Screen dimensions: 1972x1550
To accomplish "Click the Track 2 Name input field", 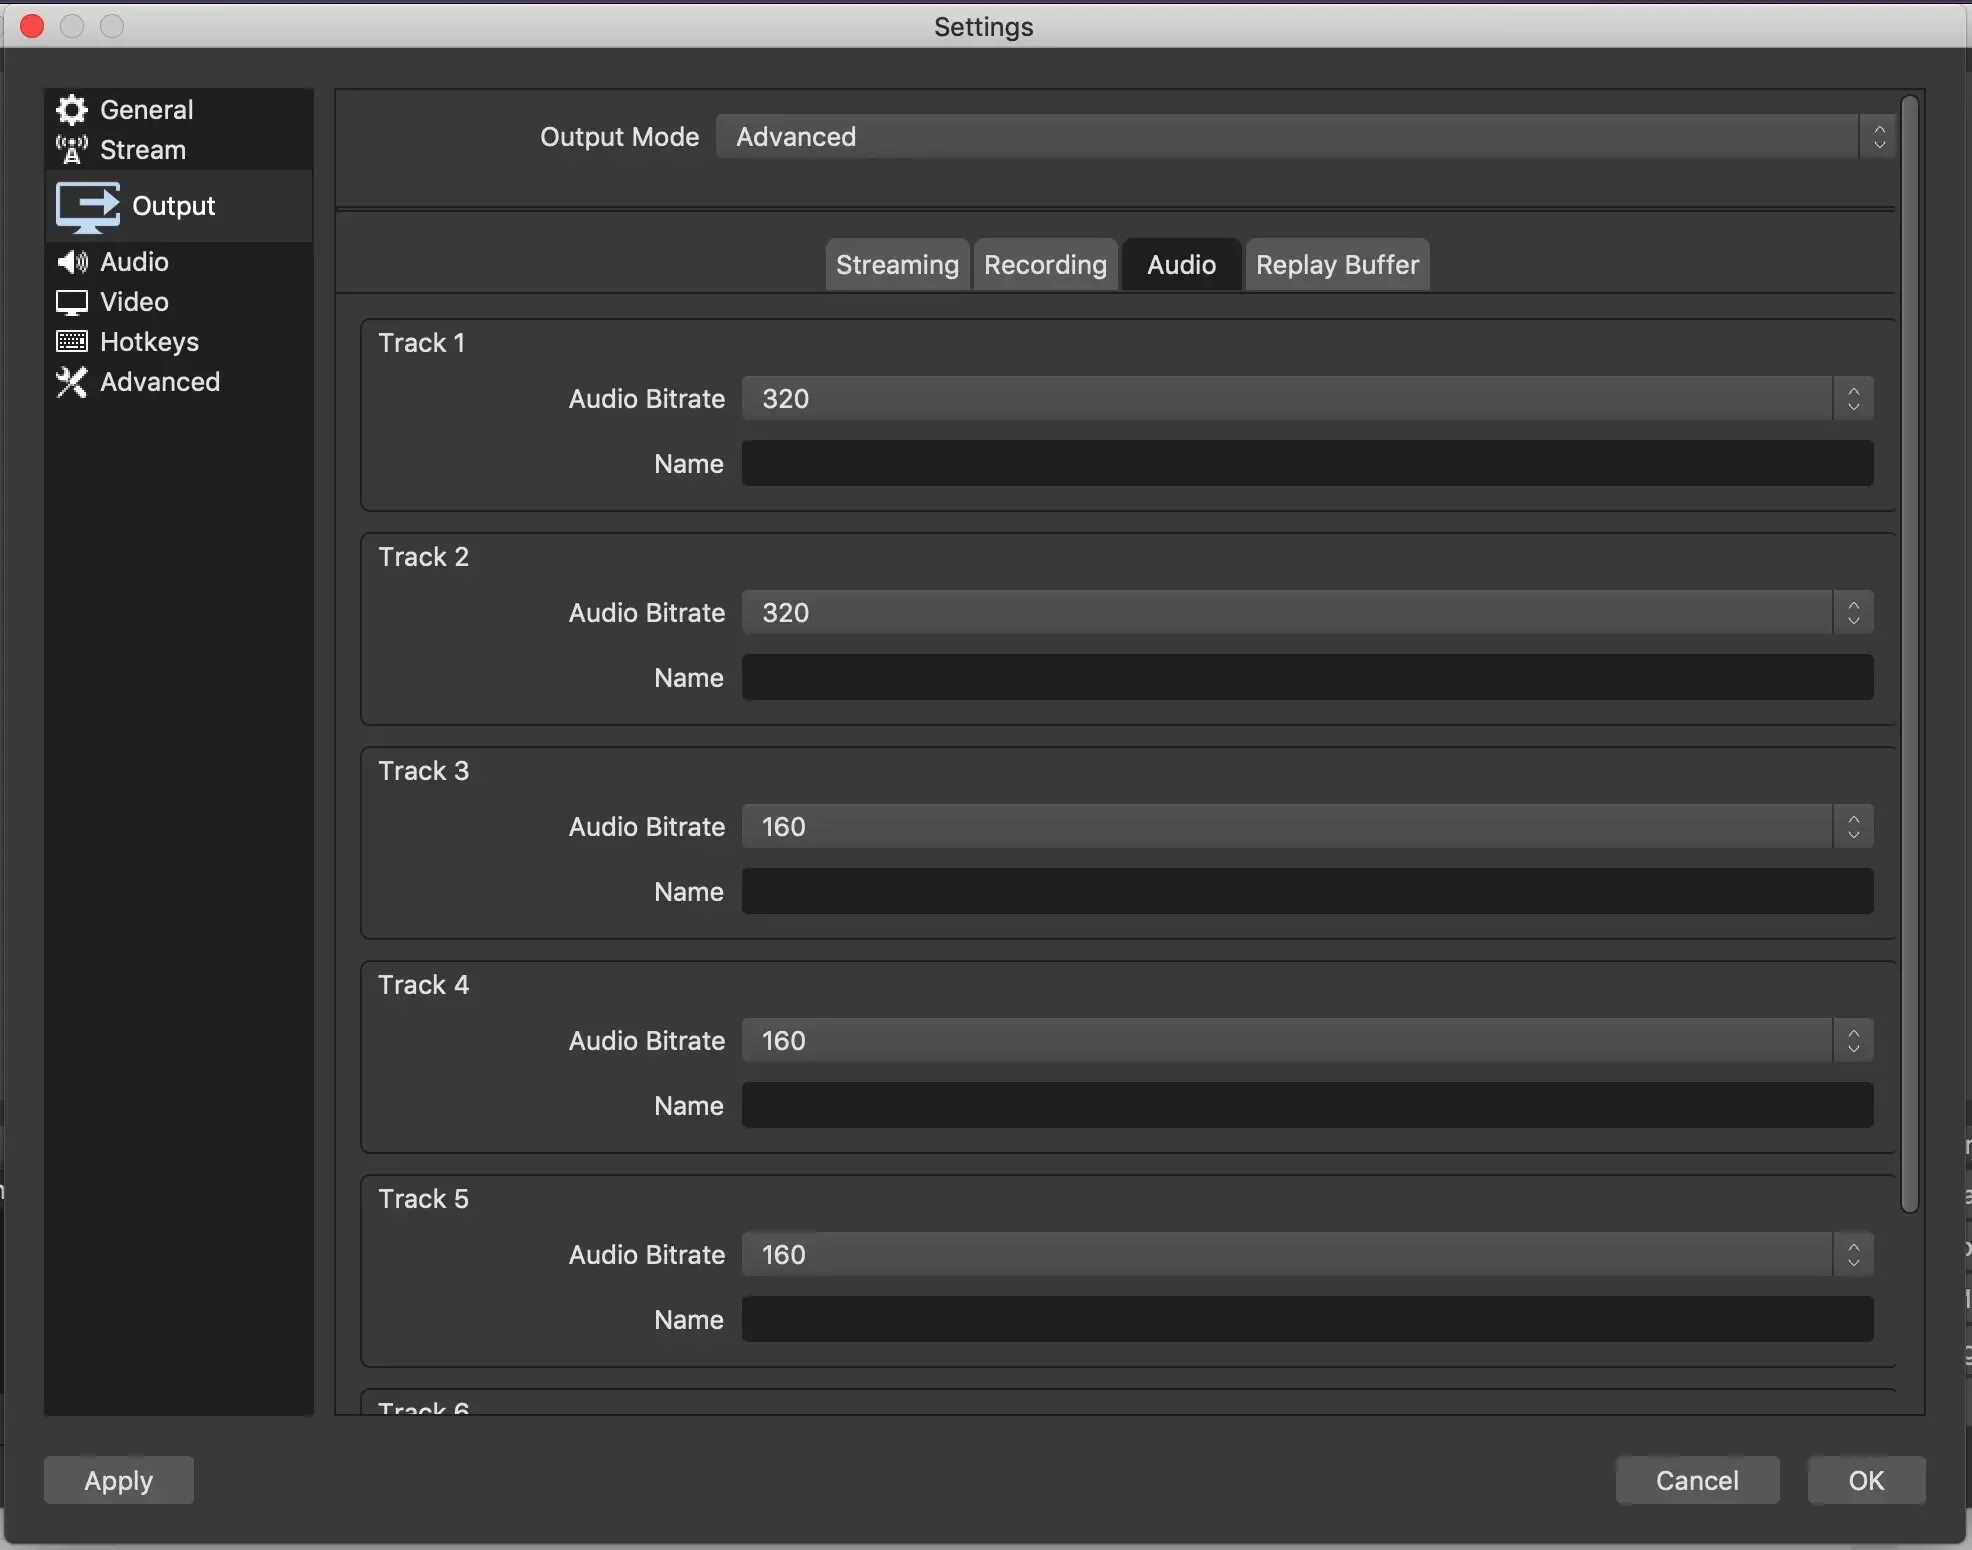I will tap(1306, 678).
